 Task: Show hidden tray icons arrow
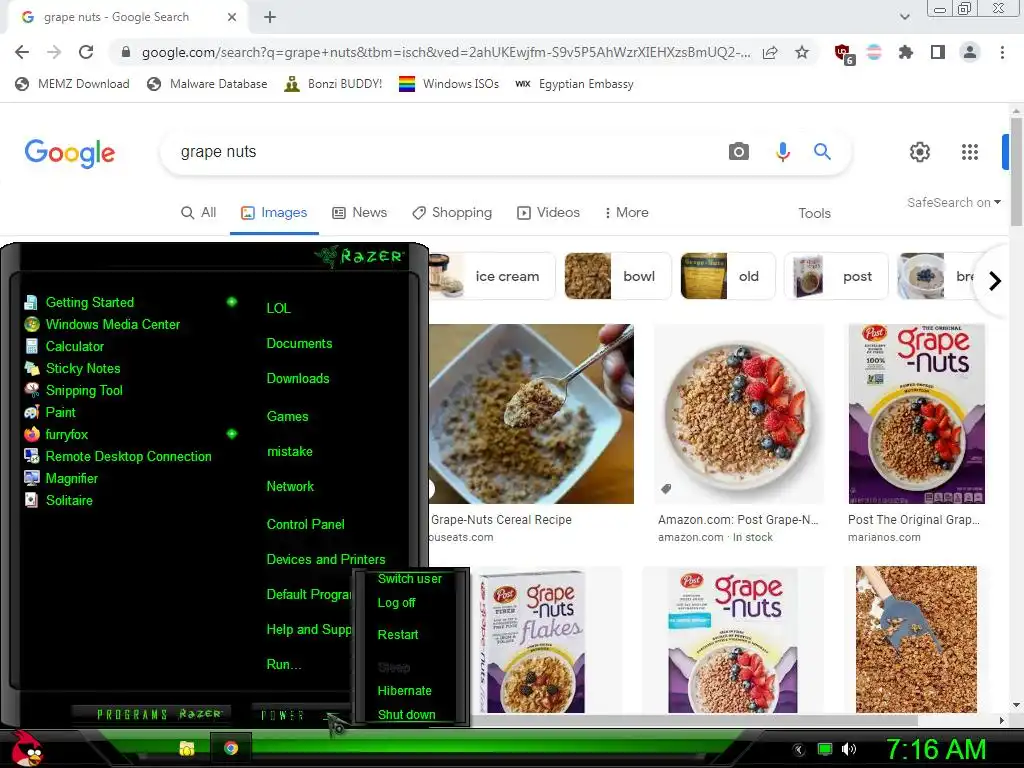point(798,750)
